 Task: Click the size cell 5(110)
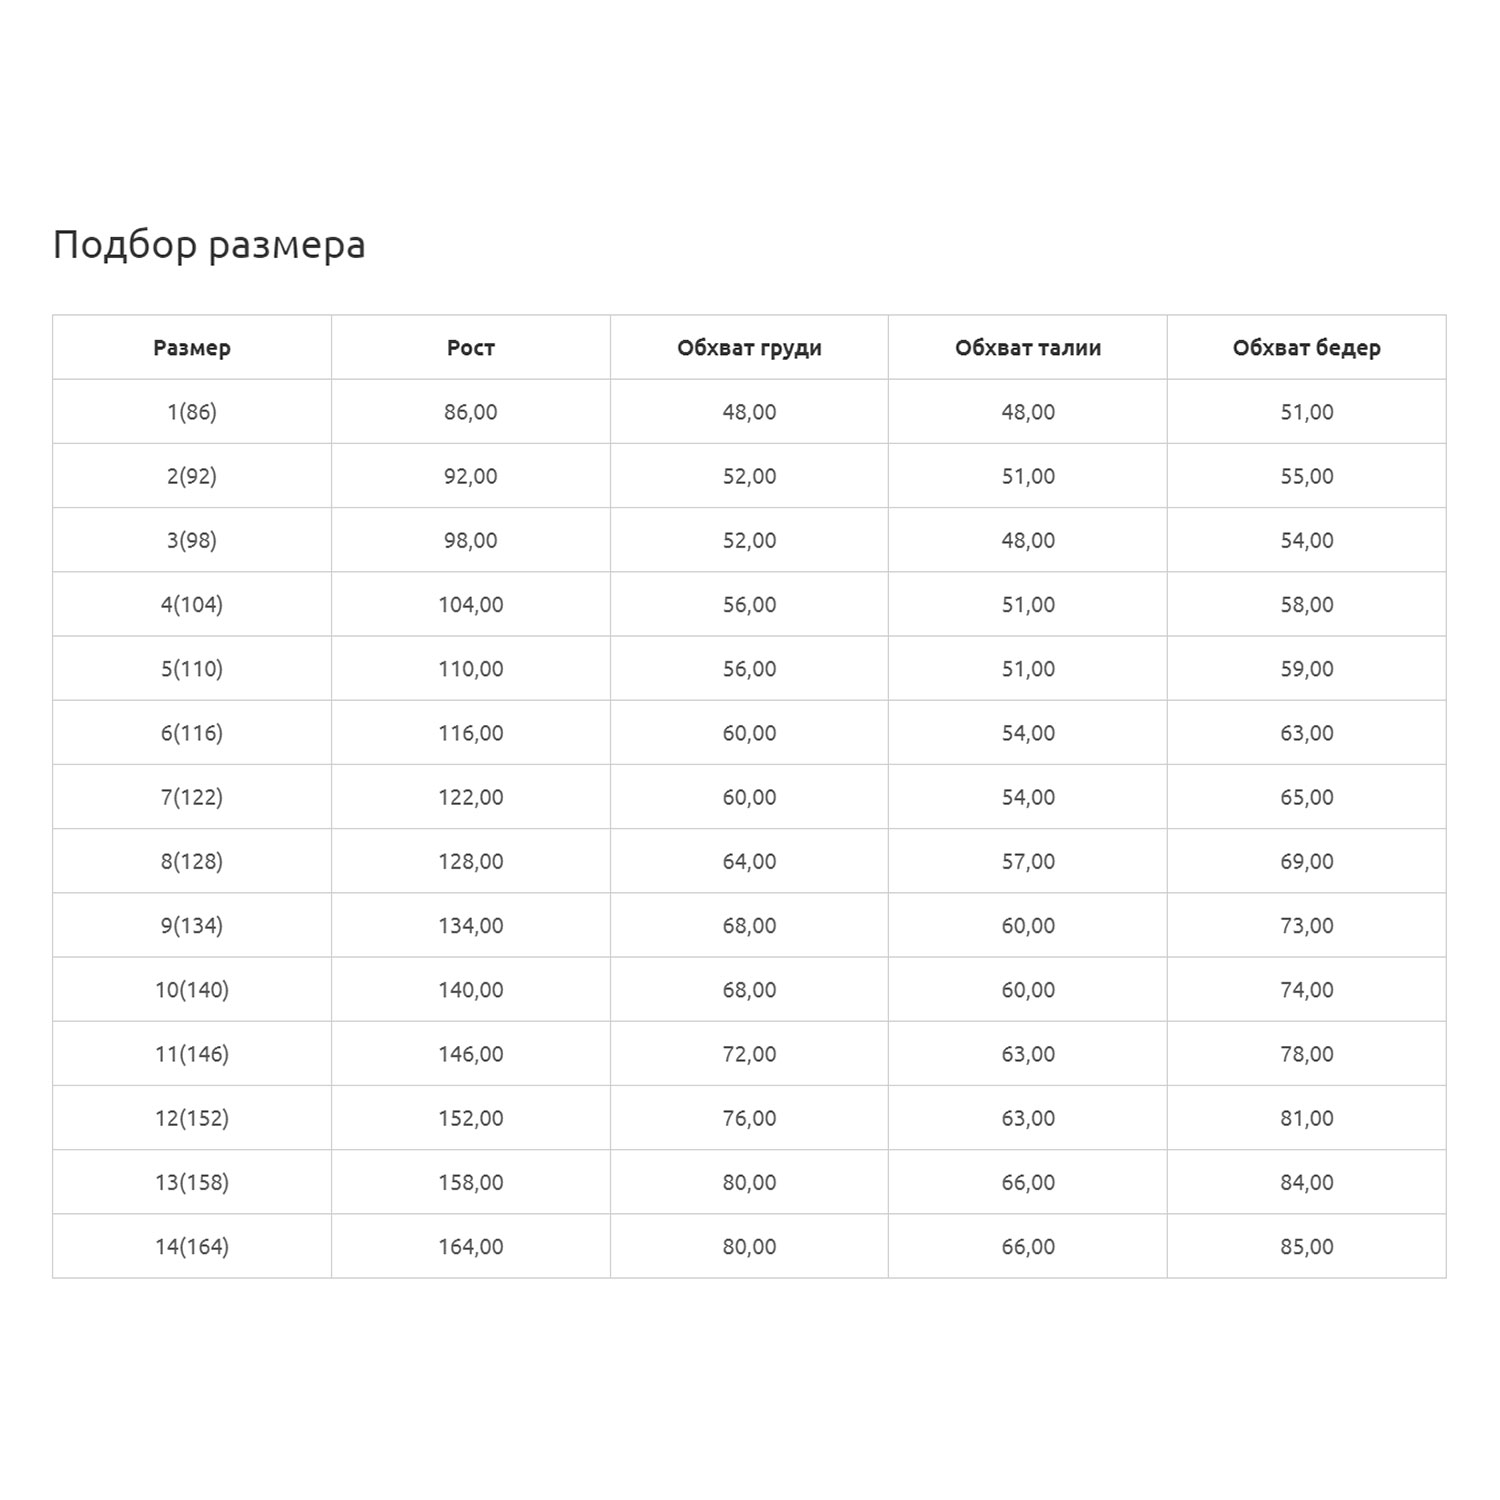point(192,669)
